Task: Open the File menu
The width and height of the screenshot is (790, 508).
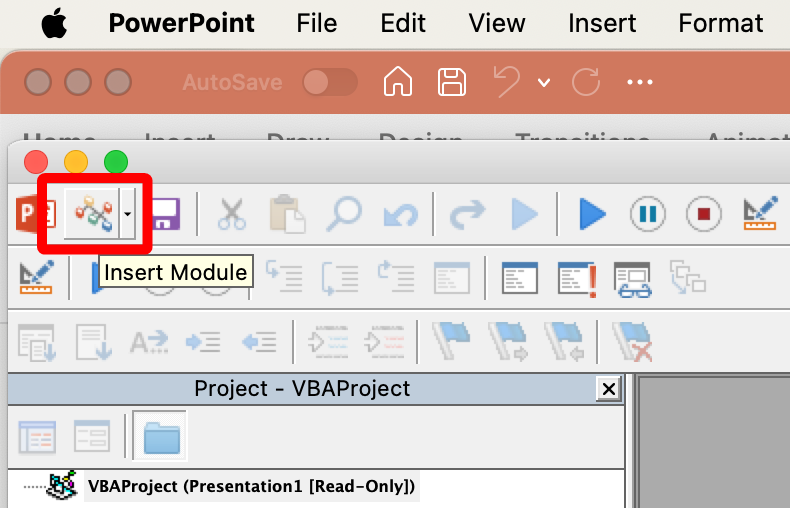Action: pos(317,23)
